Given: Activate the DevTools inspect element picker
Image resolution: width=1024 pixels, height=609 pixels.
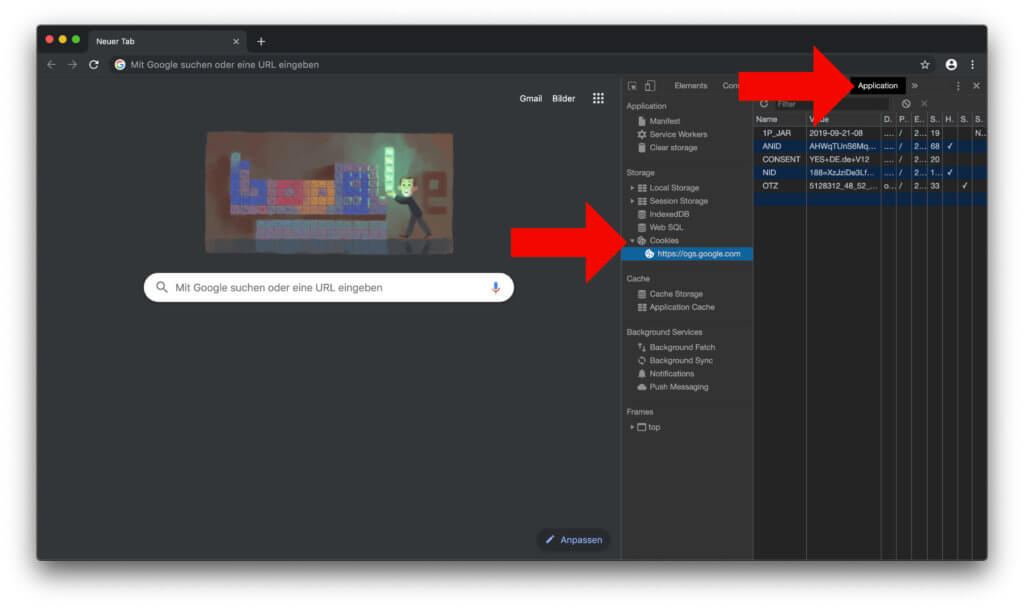Looking at the screenshot, I should click(632, 86).
